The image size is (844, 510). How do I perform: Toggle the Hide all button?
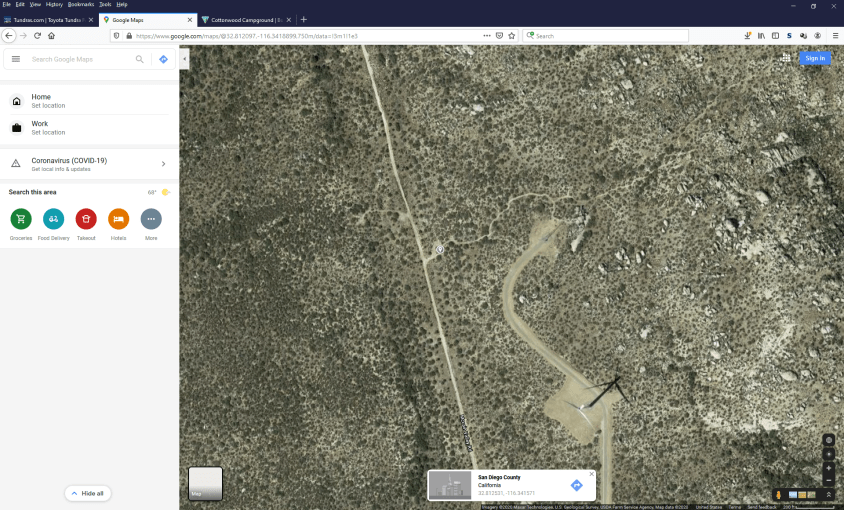pos(87,493)
